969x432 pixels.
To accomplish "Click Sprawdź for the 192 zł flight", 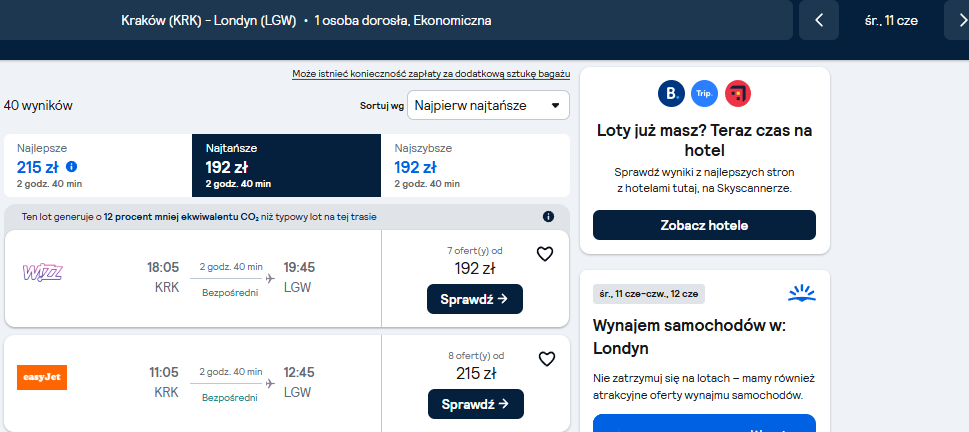I will [475, 299].
